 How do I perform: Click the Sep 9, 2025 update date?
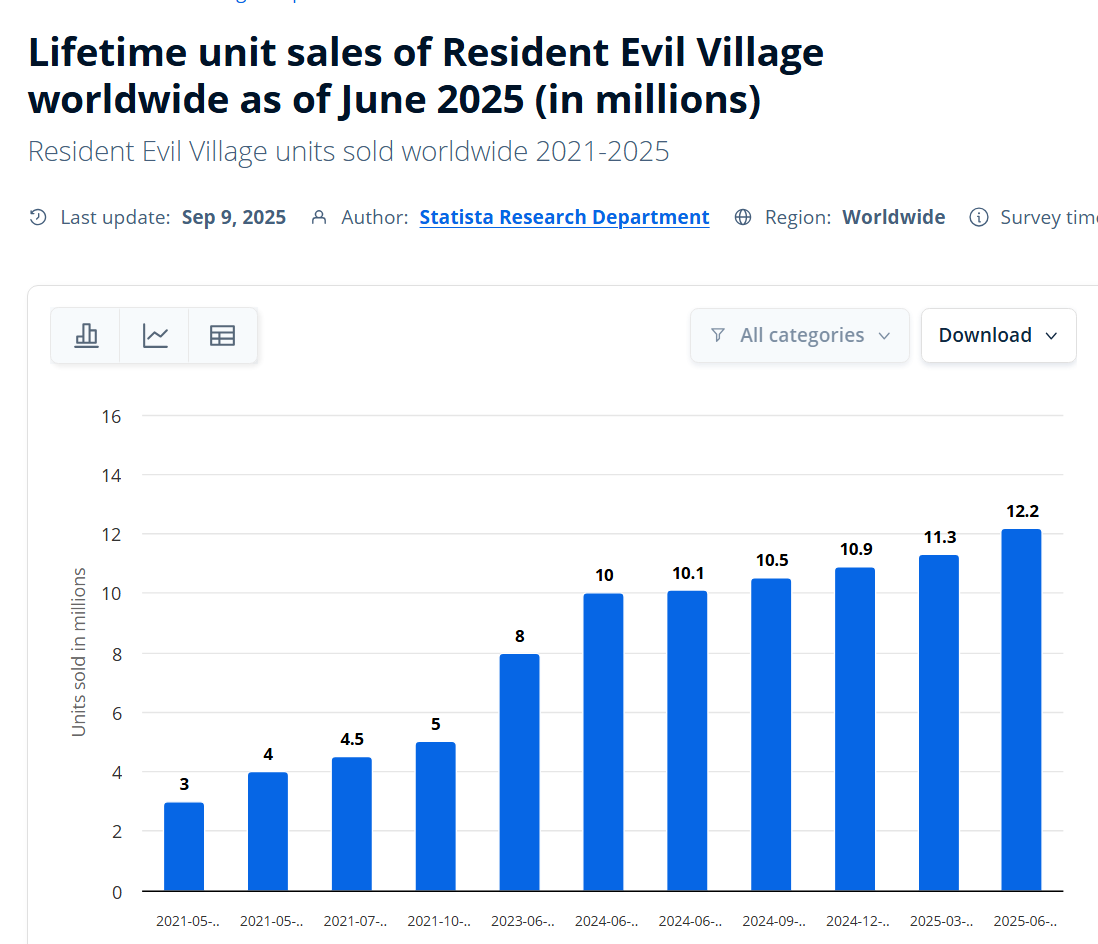pyautogui.click(x=234, y=217)
